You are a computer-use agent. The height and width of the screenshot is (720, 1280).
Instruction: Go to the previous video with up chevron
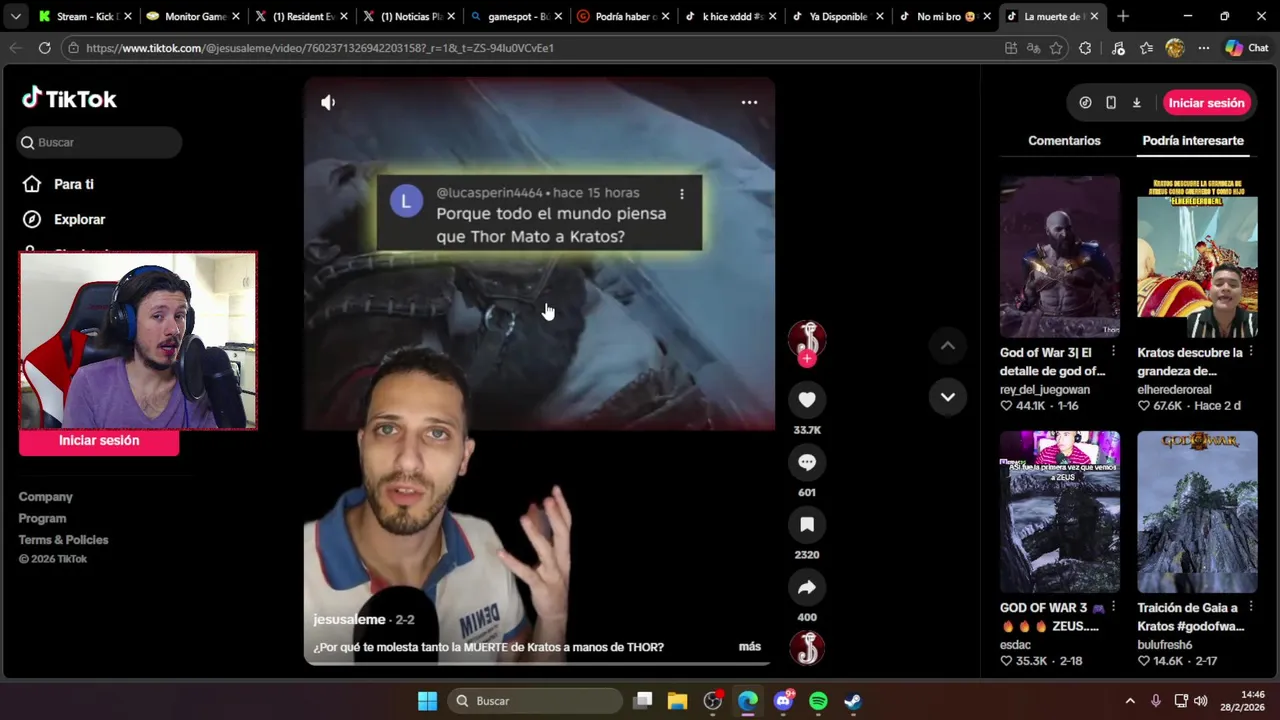(x=947, y=346)
